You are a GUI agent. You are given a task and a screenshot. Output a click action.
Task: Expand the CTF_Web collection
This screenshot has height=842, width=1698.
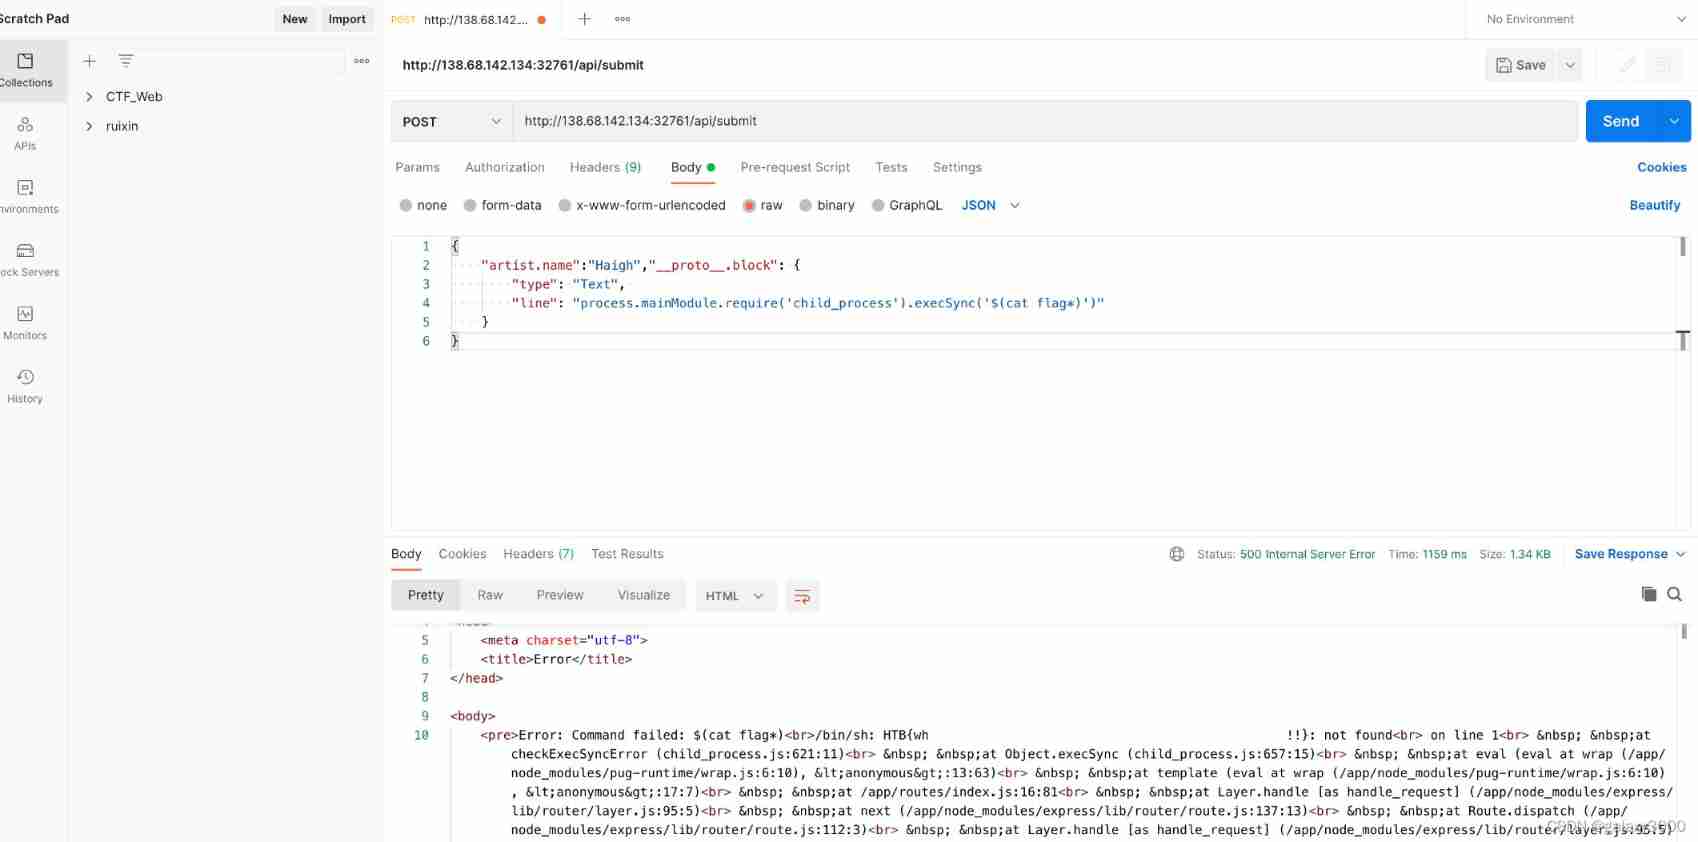pos(89,97)
